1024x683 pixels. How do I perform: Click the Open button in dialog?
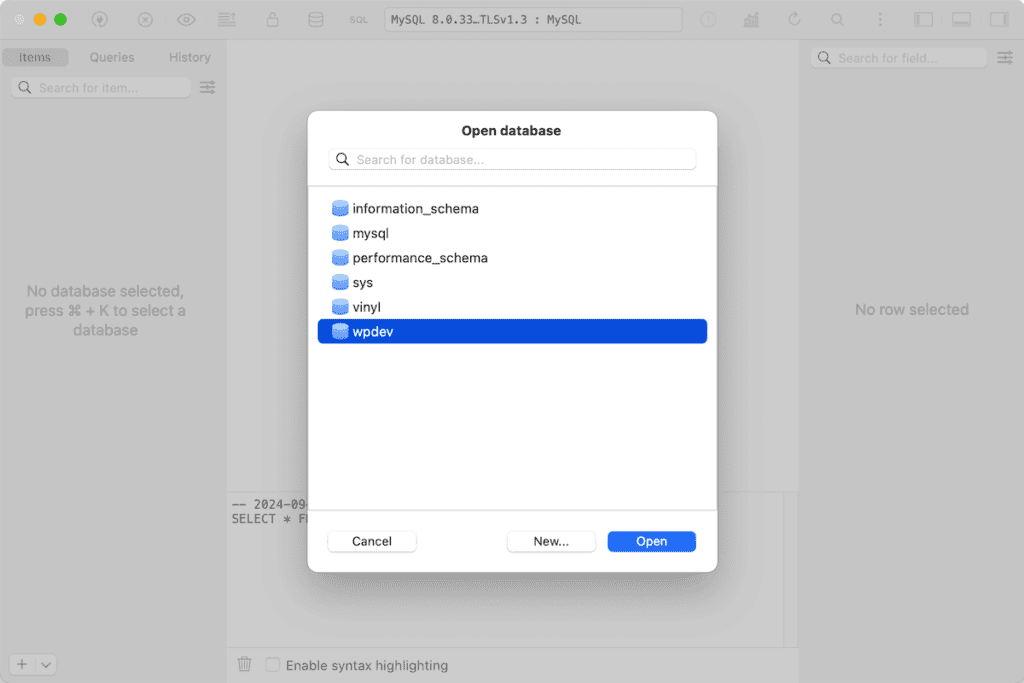[x=651, y=541]
